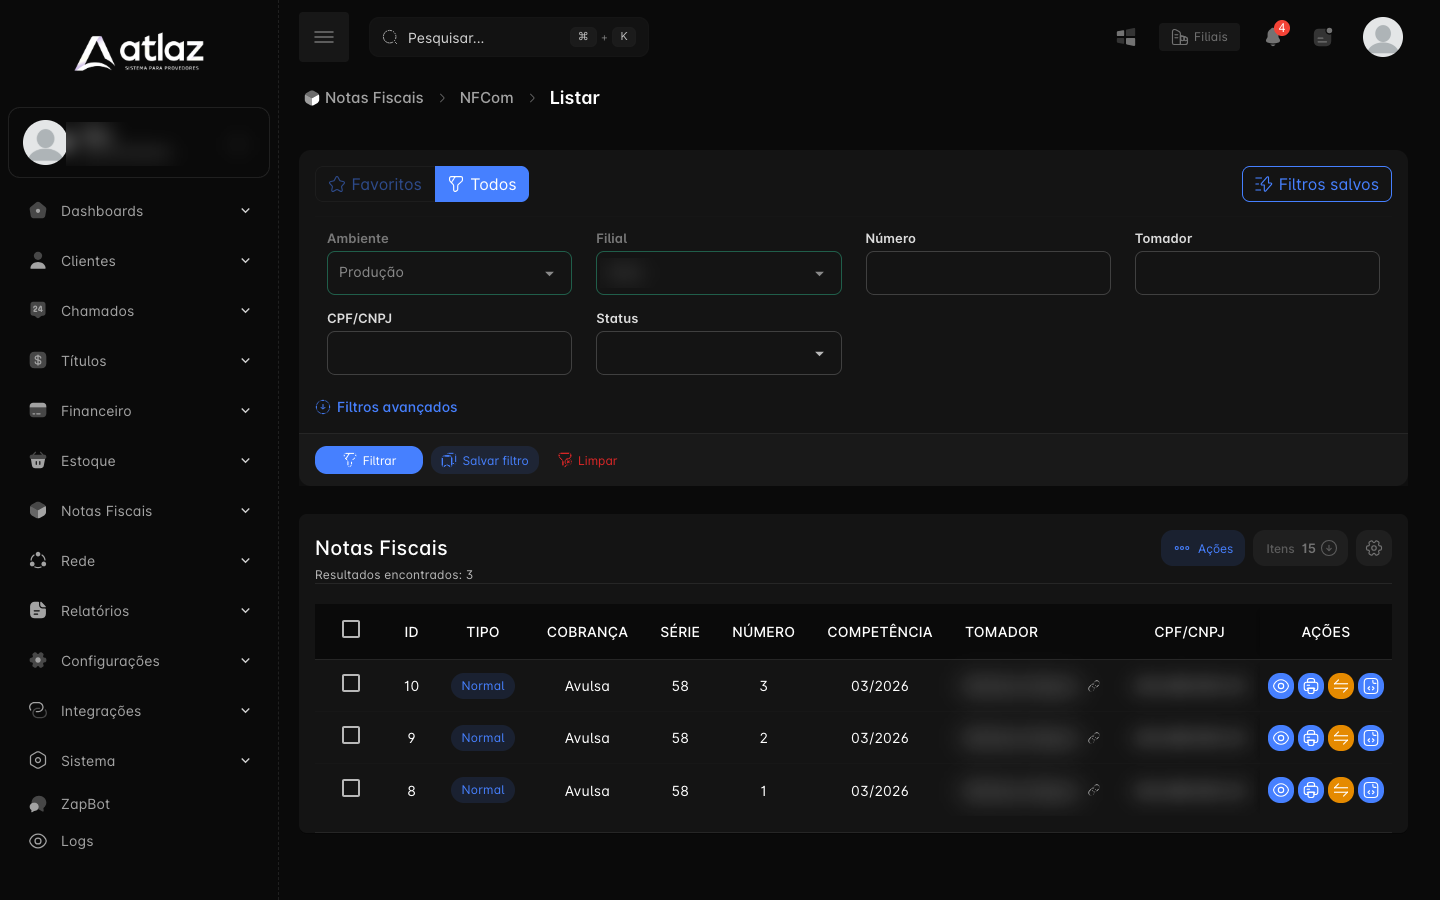Click the Número input field
Viewport: 1440px width, 900px height.
tap(988, 273)
